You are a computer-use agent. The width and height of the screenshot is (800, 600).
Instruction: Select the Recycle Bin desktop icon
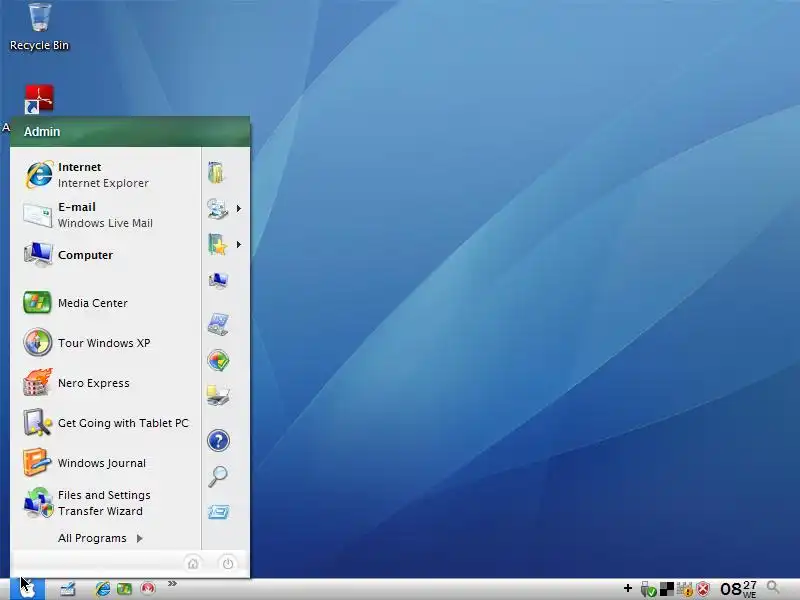tap(39, 27)
